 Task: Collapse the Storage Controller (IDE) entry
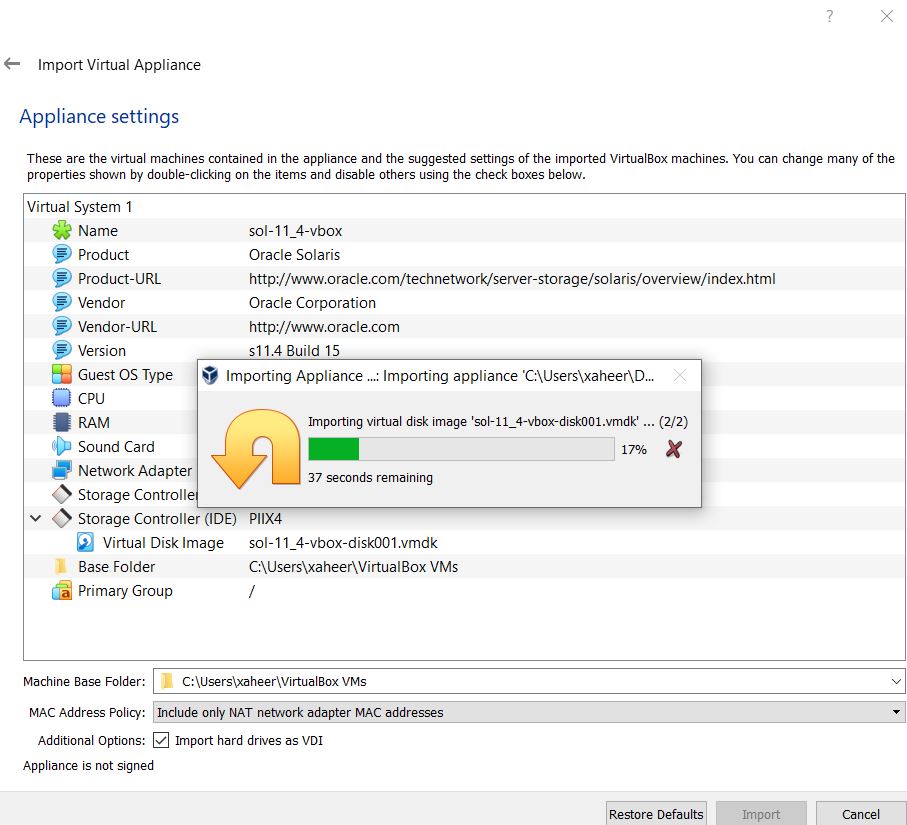[35, 518]
